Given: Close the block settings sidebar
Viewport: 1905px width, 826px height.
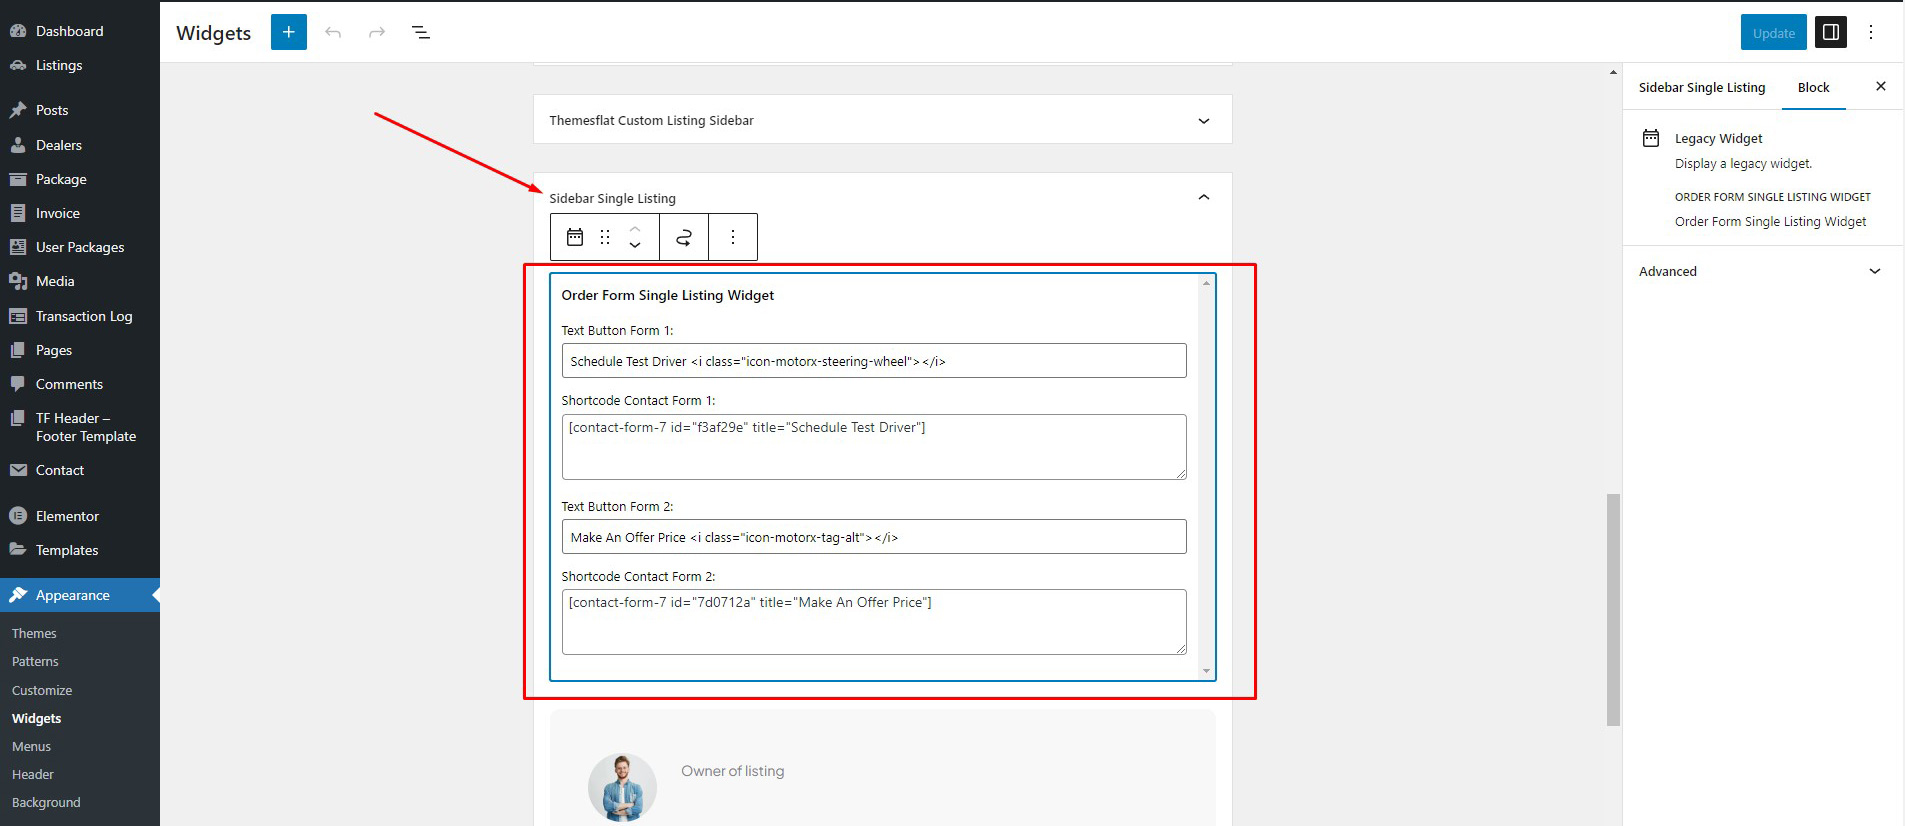Looking at the screenshot, I should 1881,87.
